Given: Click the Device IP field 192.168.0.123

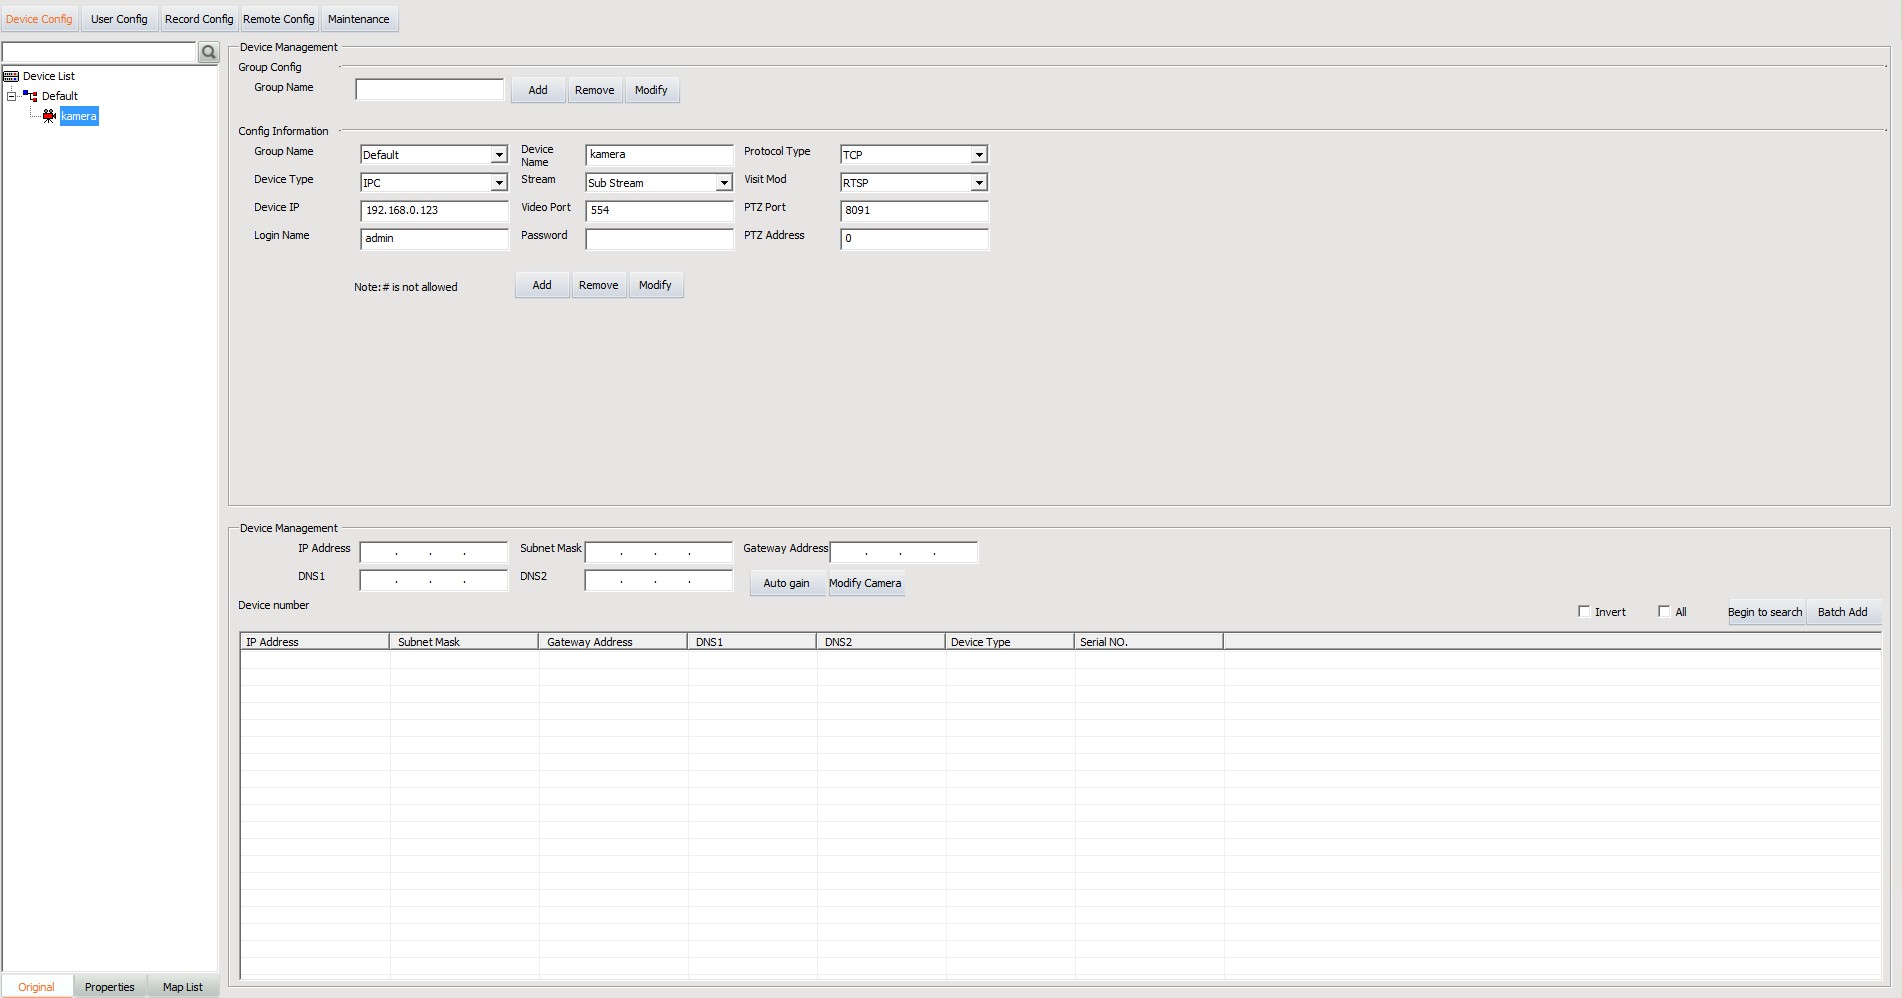Looking at the screenshot, I should coord(434,211).
